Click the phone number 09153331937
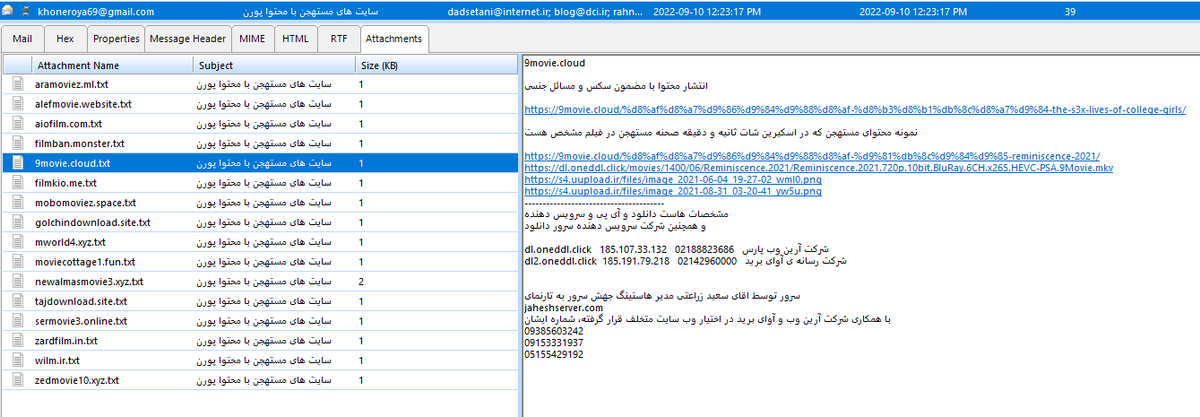 click(x=554, y=343)
